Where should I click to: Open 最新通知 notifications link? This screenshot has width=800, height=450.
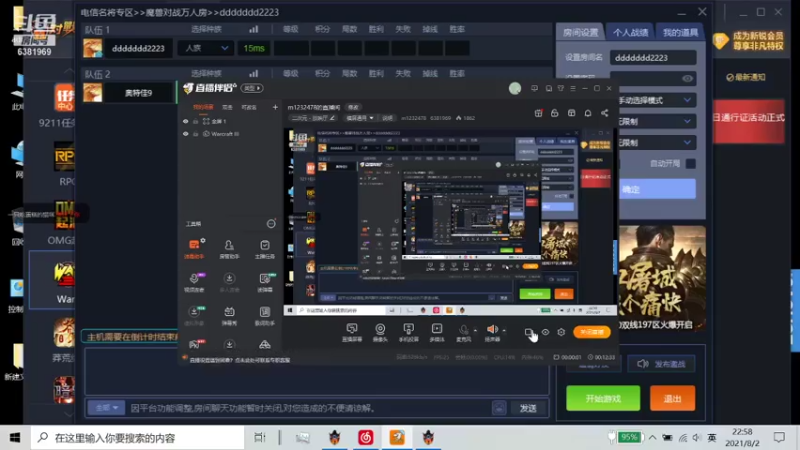tap(746, 77)
